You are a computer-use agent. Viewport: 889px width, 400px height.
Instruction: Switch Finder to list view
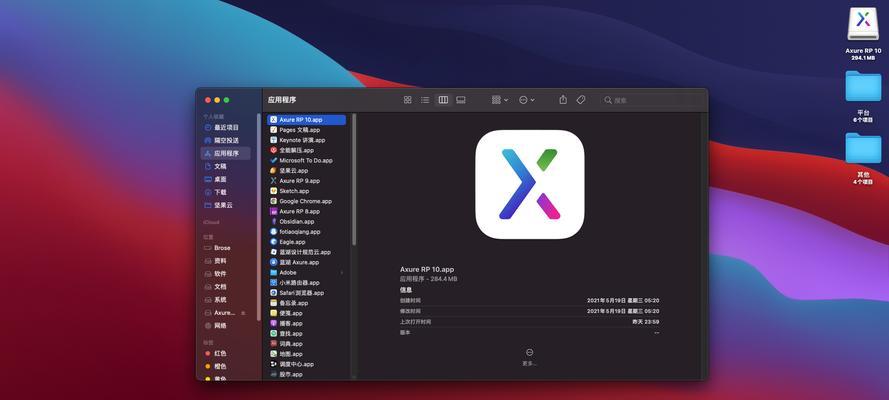[x=425, y=100]
